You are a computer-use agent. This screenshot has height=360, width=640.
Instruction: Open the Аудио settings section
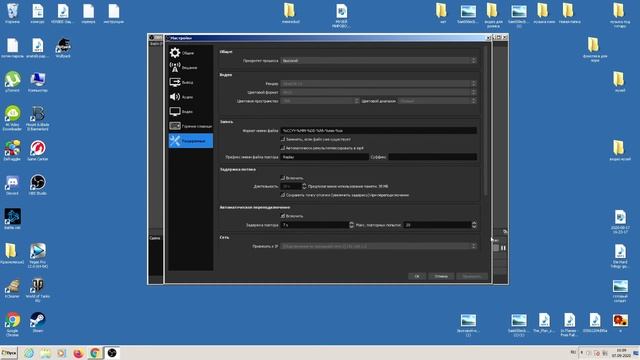coord(191,97)
